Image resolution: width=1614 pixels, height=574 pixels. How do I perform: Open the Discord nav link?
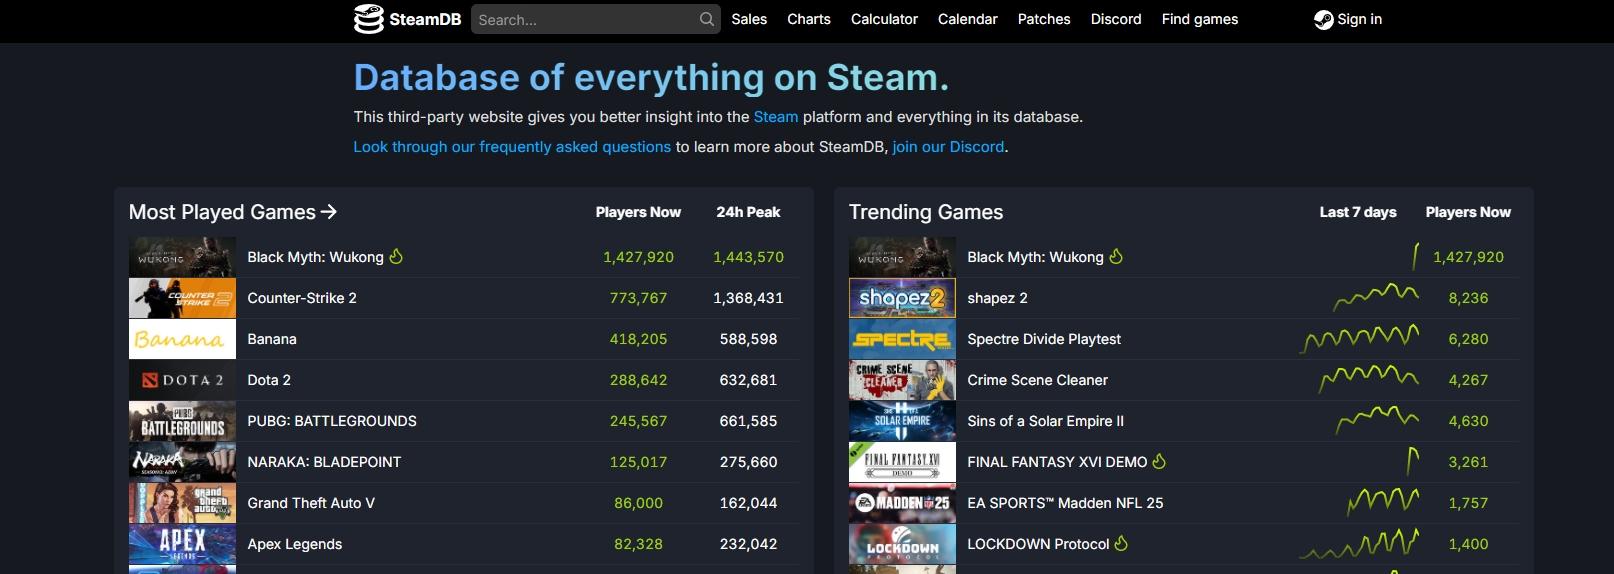tap(1116, 19)
